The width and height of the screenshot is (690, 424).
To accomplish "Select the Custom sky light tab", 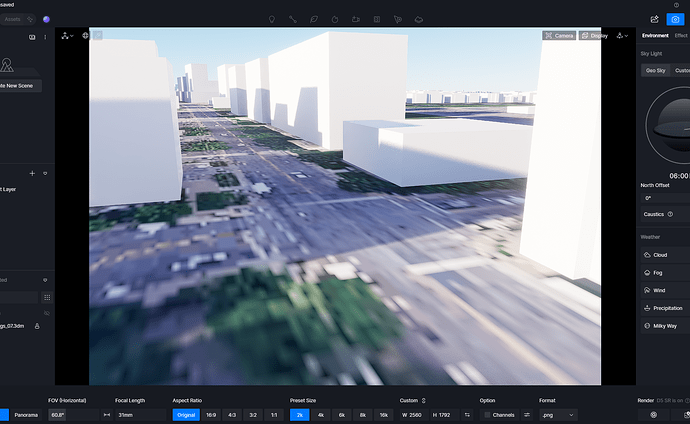I will pyautogui.click(x=682, y=70).
